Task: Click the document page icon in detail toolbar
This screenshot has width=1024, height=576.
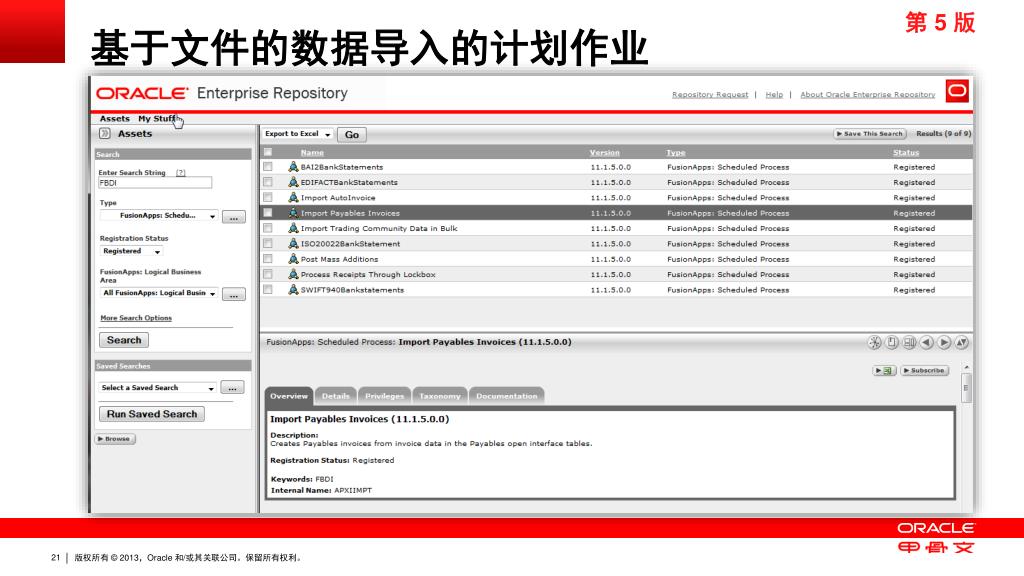Action: [x=891, y=342]
